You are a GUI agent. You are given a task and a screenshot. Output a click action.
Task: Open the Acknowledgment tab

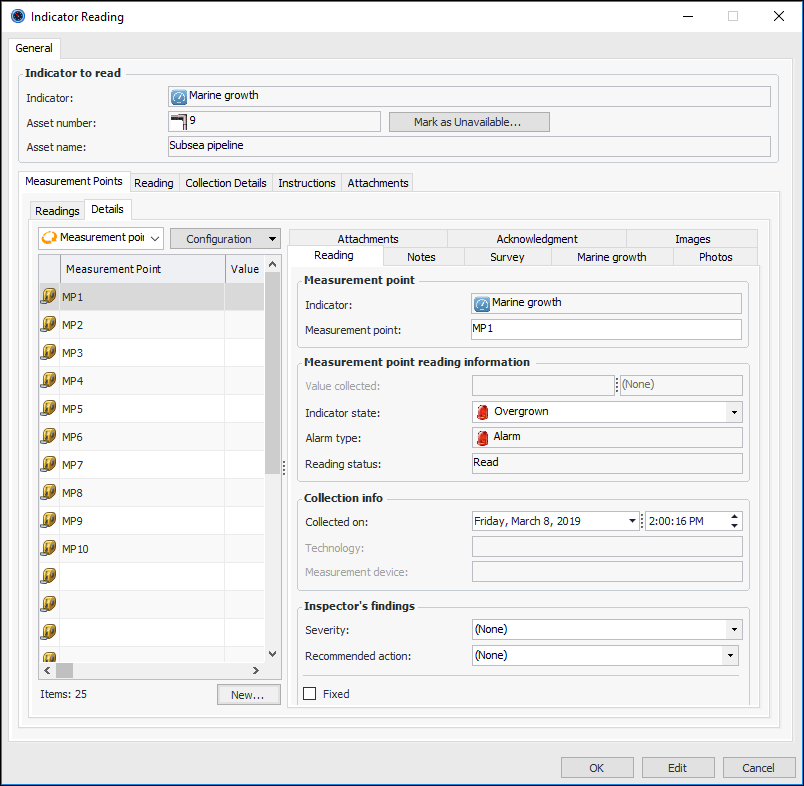[537, 239]
